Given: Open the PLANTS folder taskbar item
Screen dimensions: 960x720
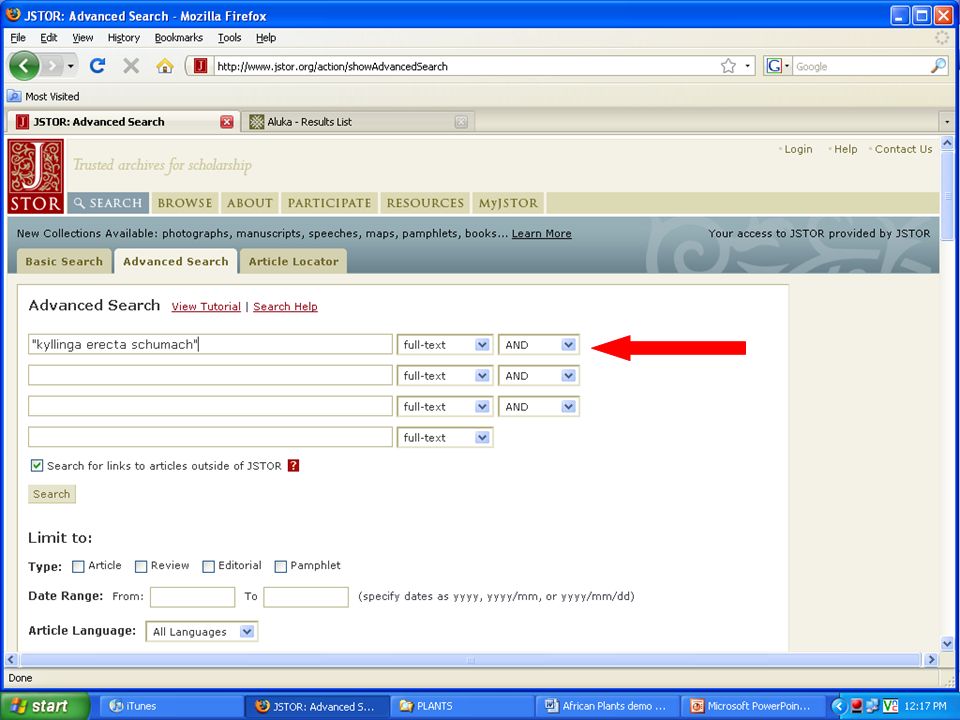Looking at the screenshot, I should point(462,706).
